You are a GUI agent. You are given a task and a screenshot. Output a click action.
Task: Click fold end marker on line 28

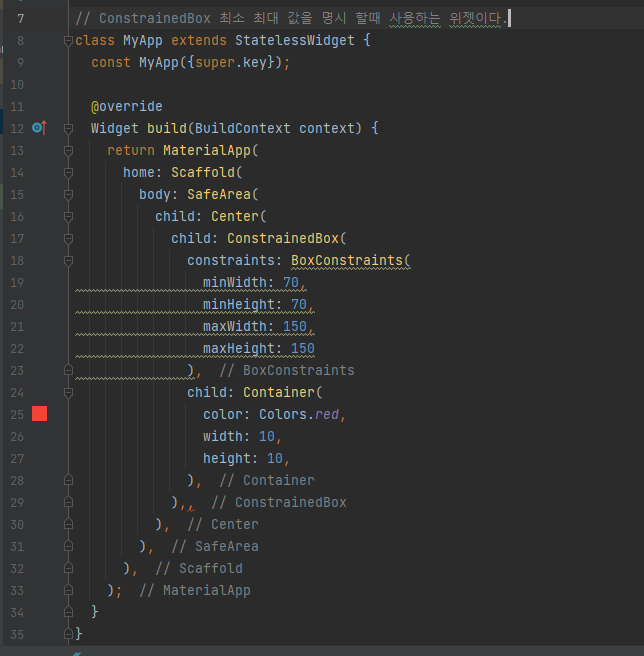click(68, 480)
